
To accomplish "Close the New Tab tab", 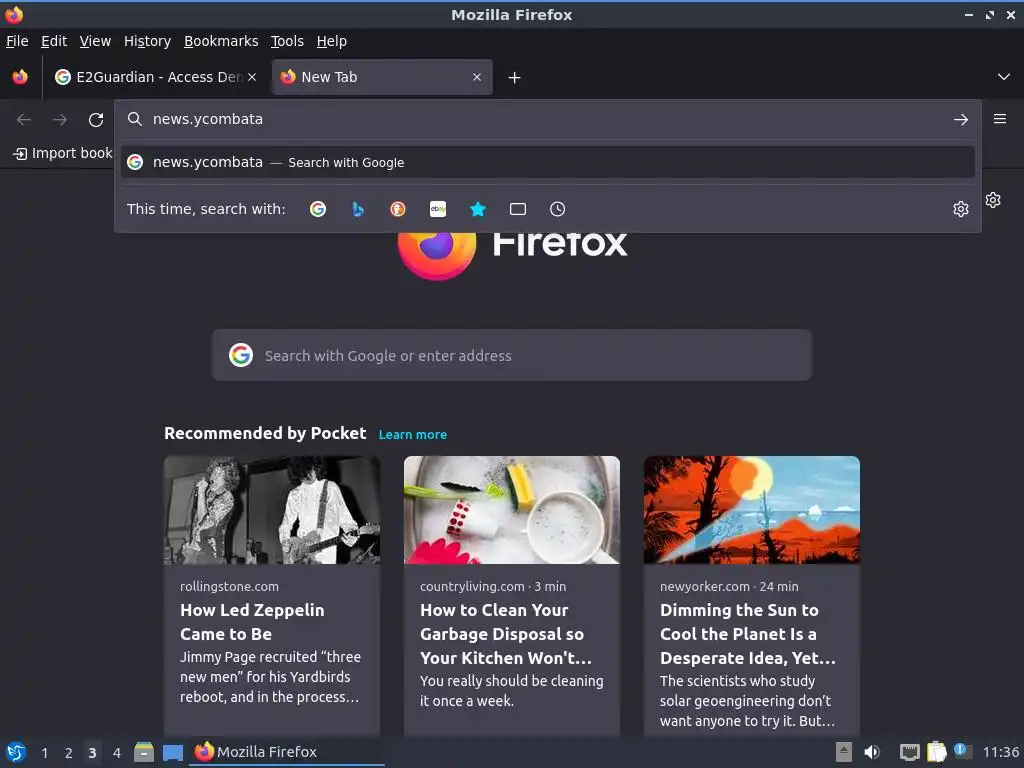I will [x=477, y=77].
